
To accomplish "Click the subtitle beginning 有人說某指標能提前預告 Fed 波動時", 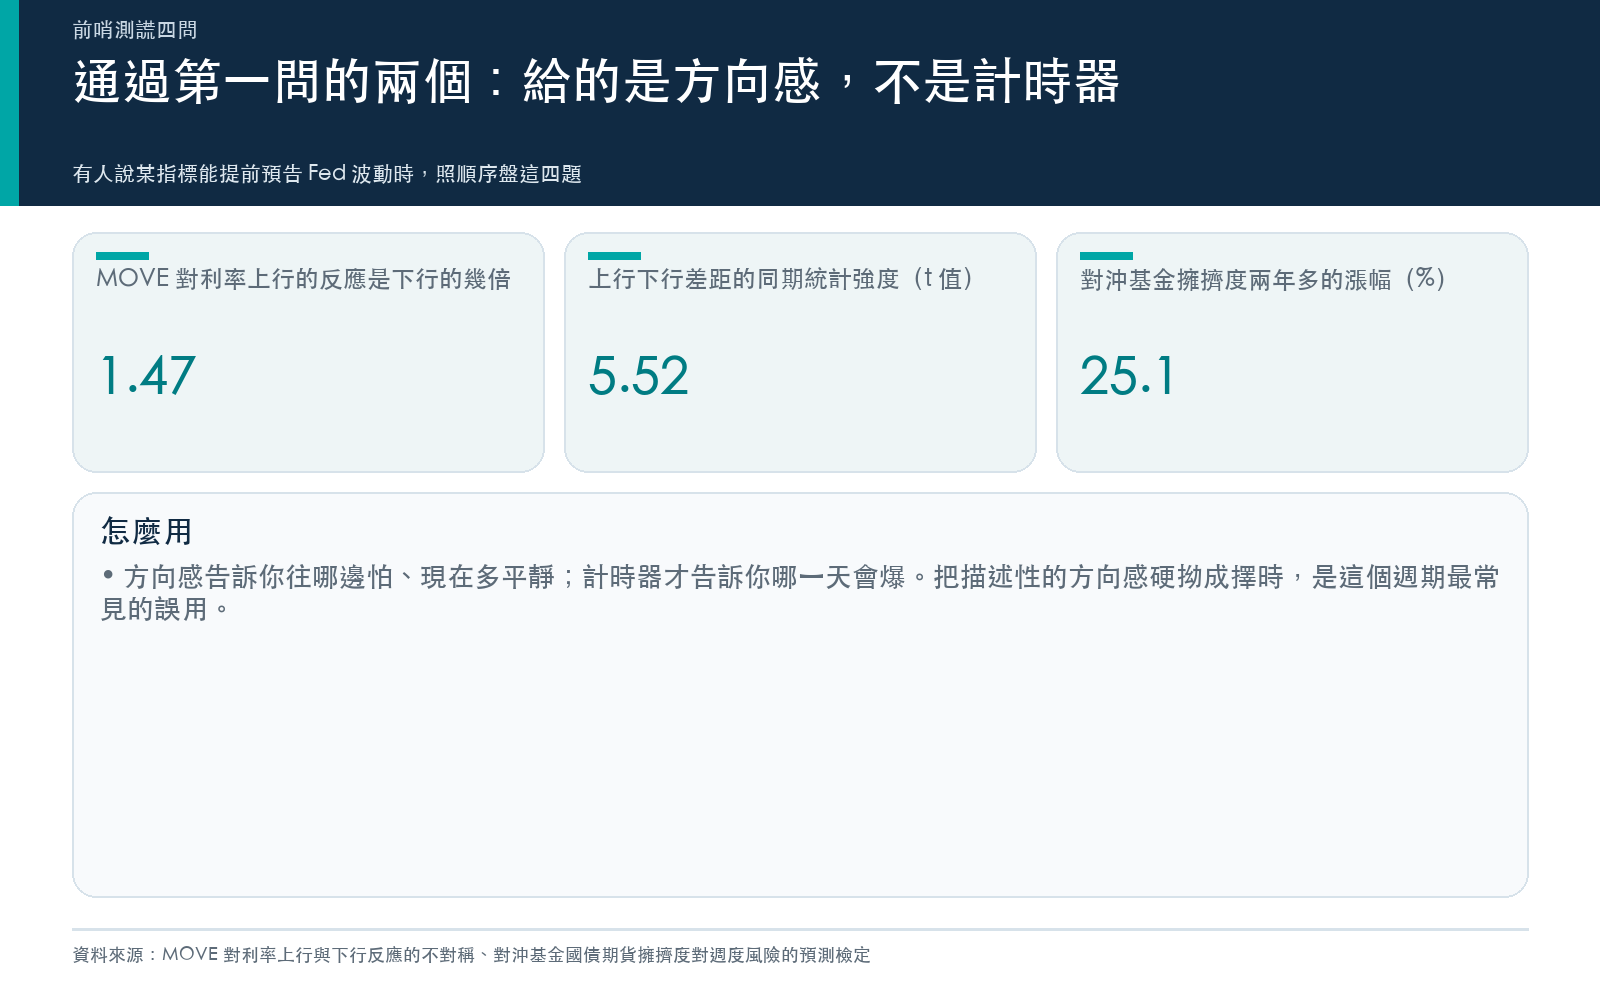I will 327,174.
